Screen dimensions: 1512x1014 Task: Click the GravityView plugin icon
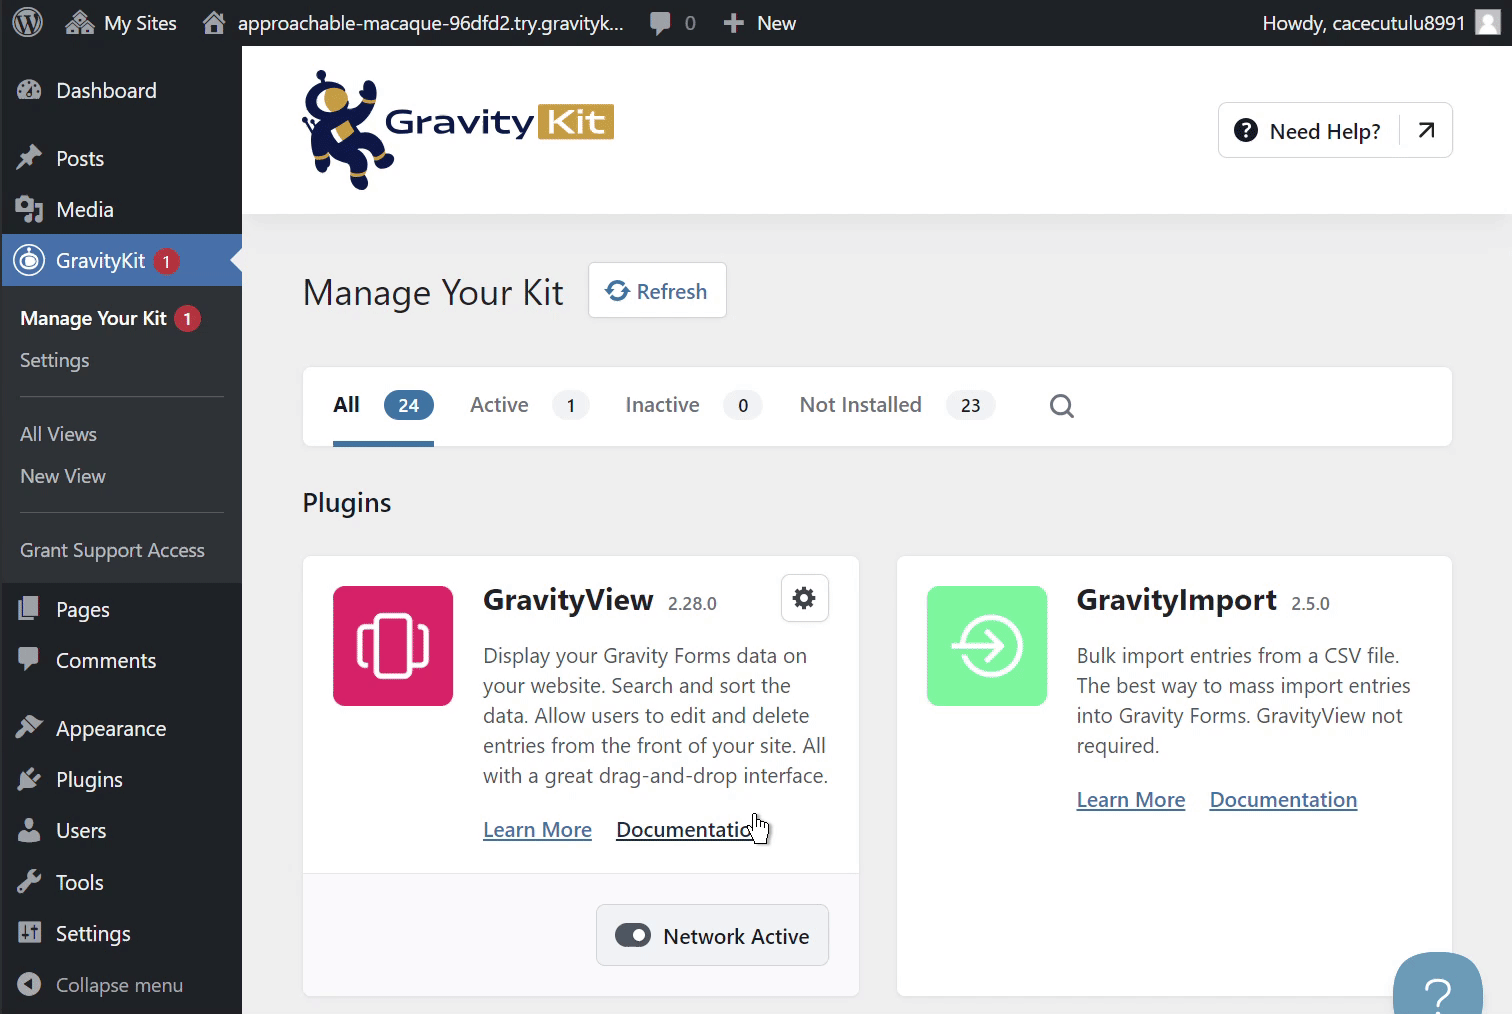[x=393, y=646]
